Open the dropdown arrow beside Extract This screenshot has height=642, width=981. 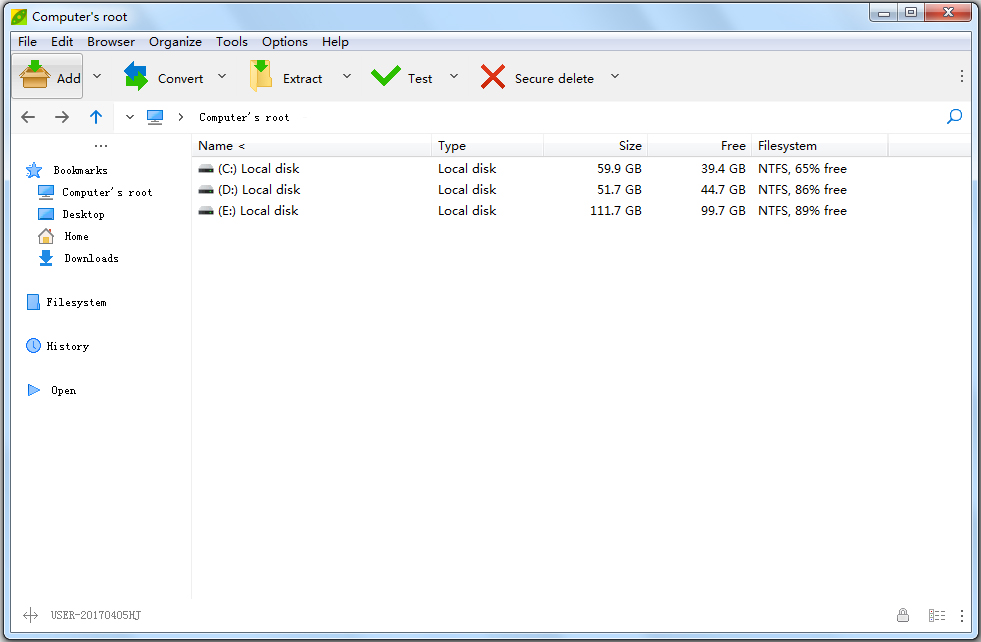[346, 77]
